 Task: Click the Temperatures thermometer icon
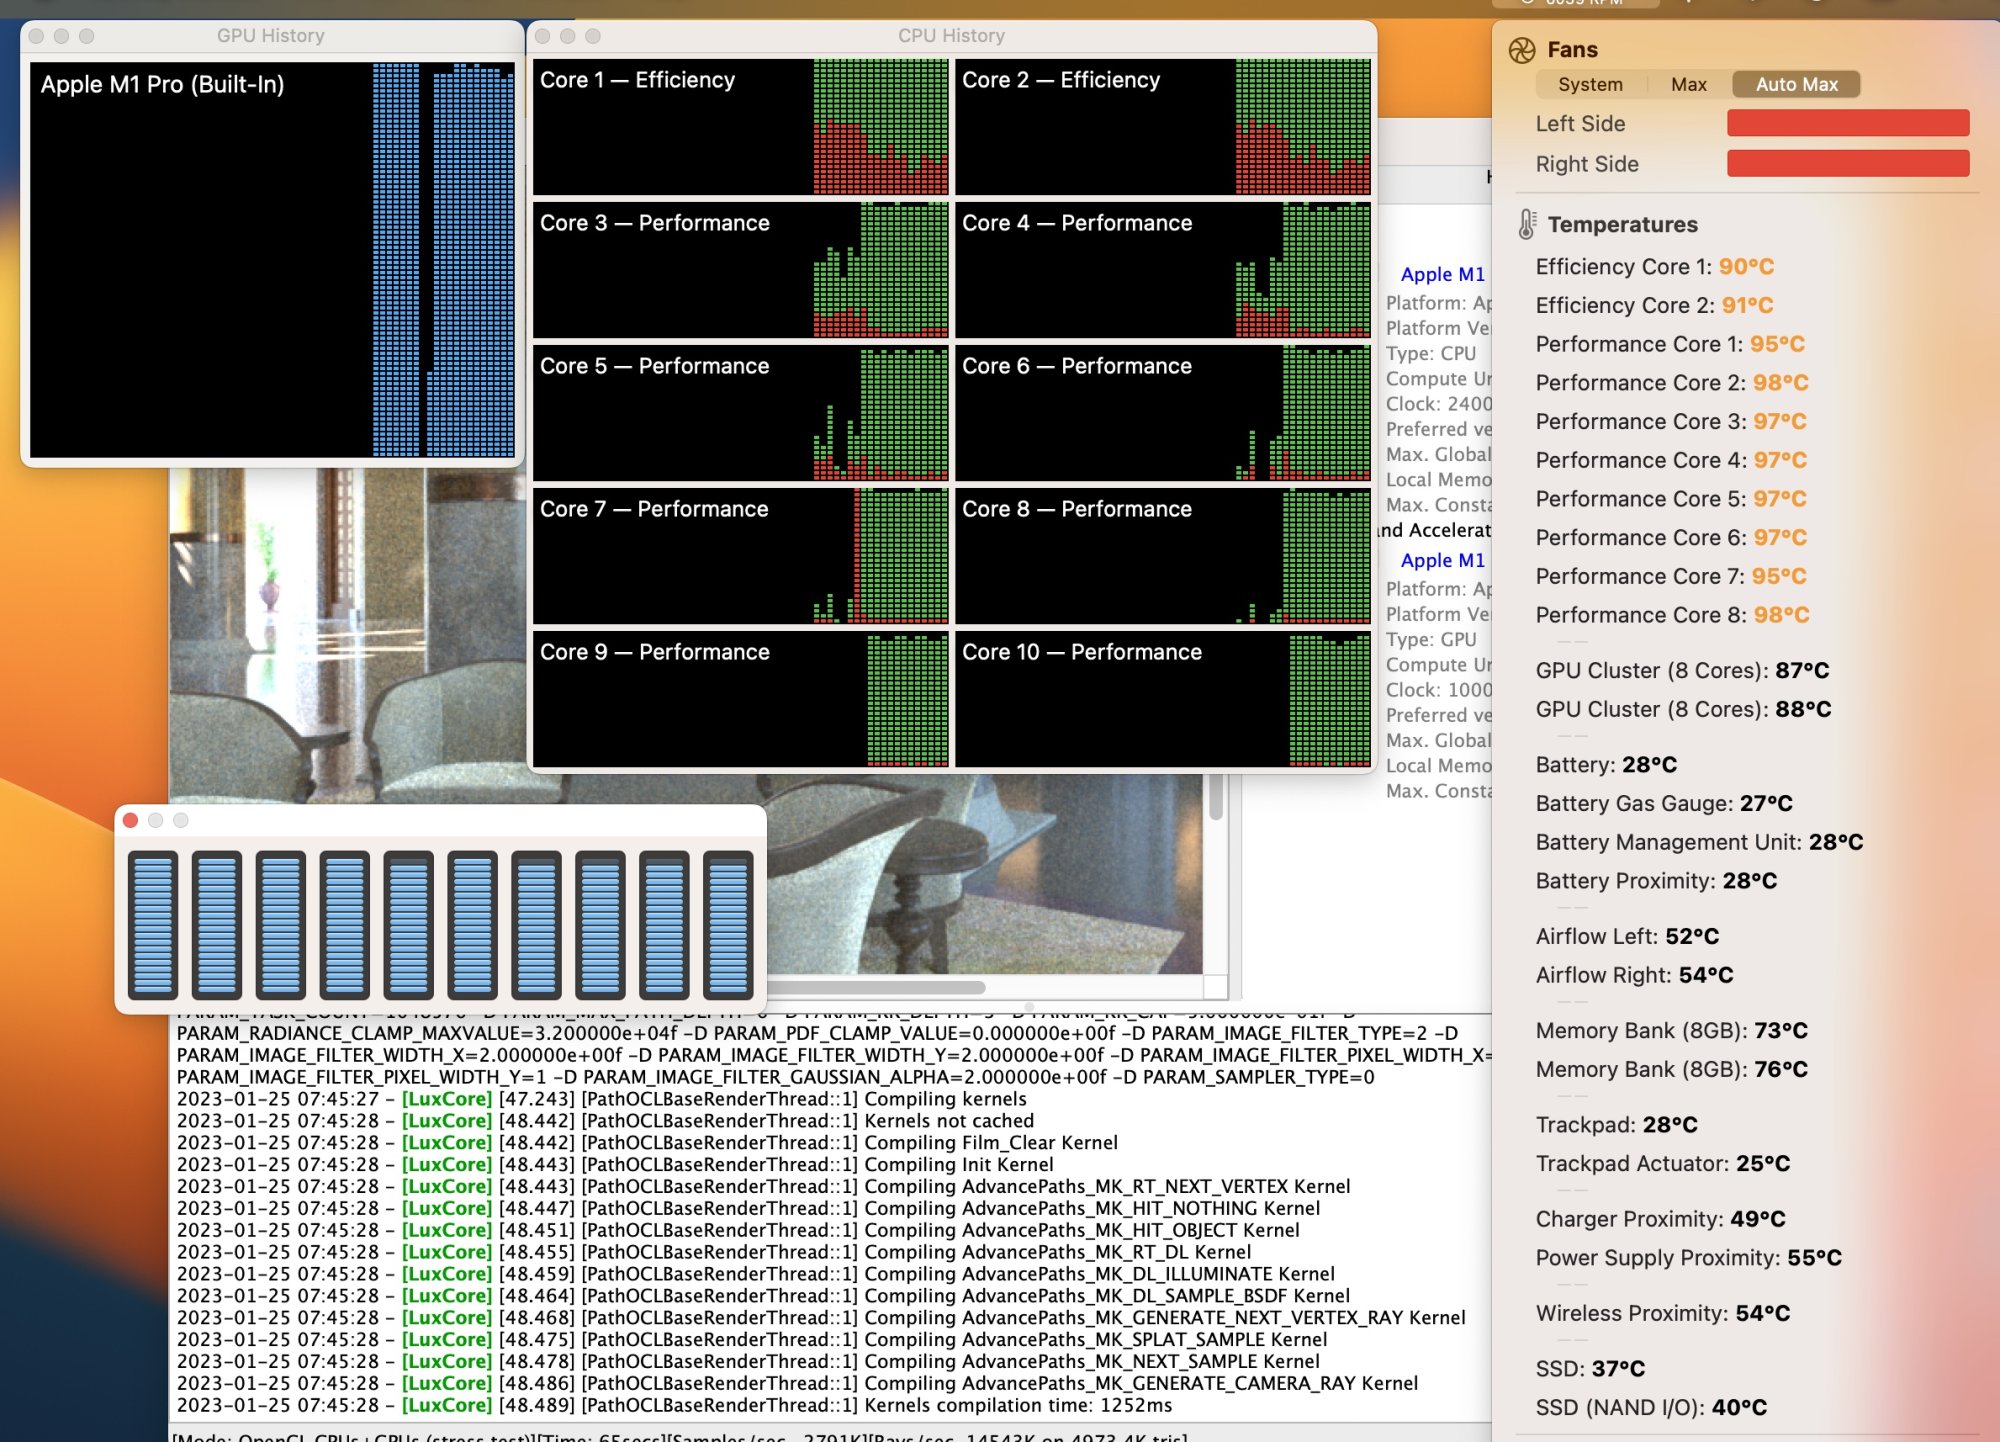[x=1526, y=224]
